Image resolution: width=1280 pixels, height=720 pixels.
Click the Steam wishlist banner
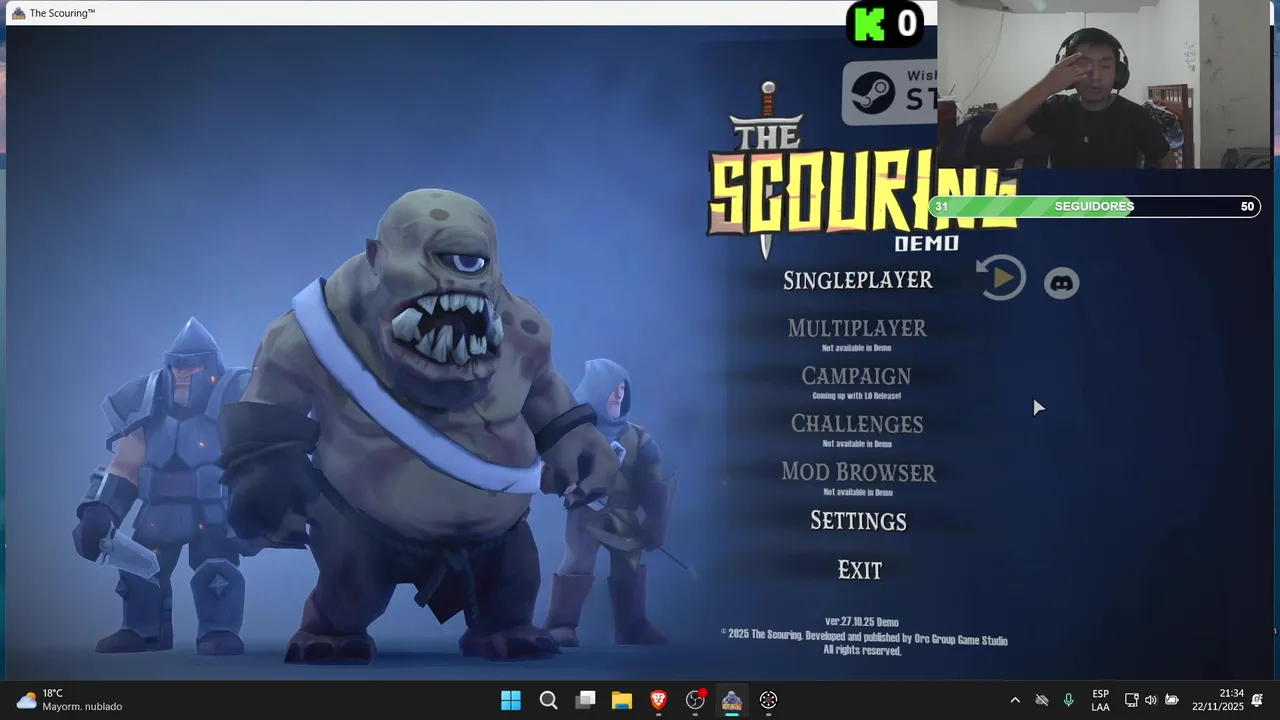(x=890, y=92)
